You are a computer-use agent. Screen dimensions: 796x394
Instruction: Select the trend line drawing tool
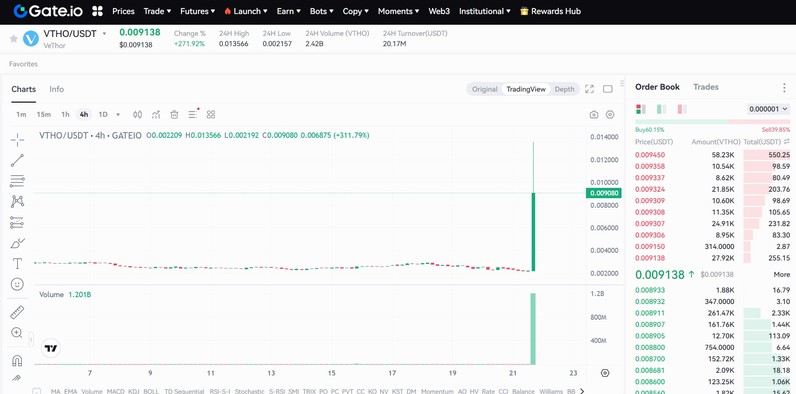click(17, 160)
